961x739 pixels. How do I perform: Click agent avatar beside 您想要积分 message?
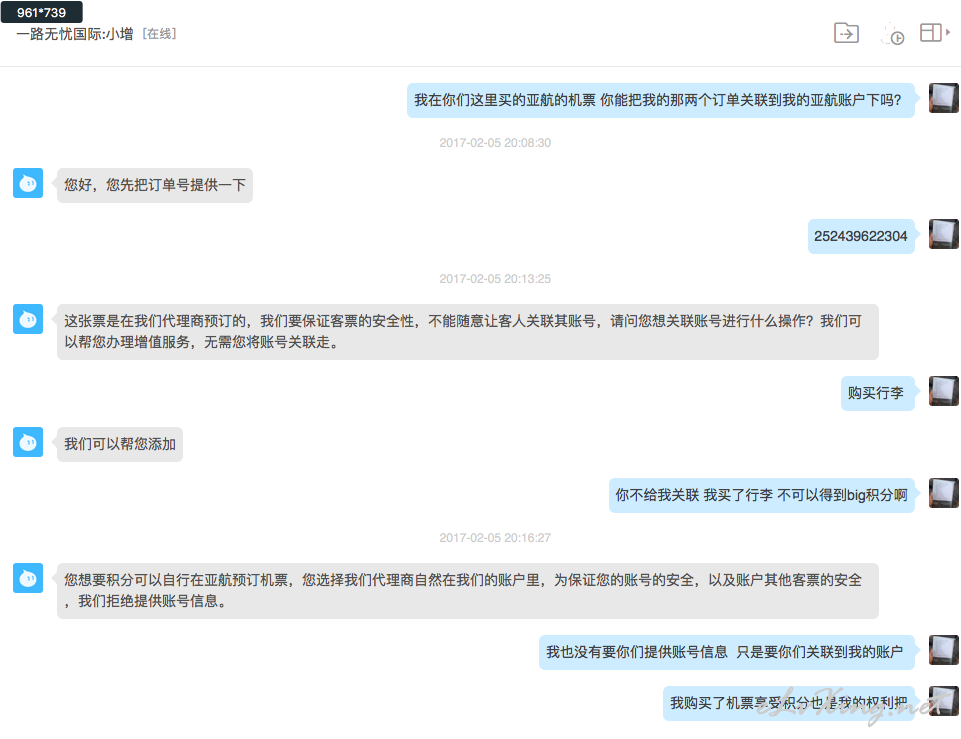[28, 578]
